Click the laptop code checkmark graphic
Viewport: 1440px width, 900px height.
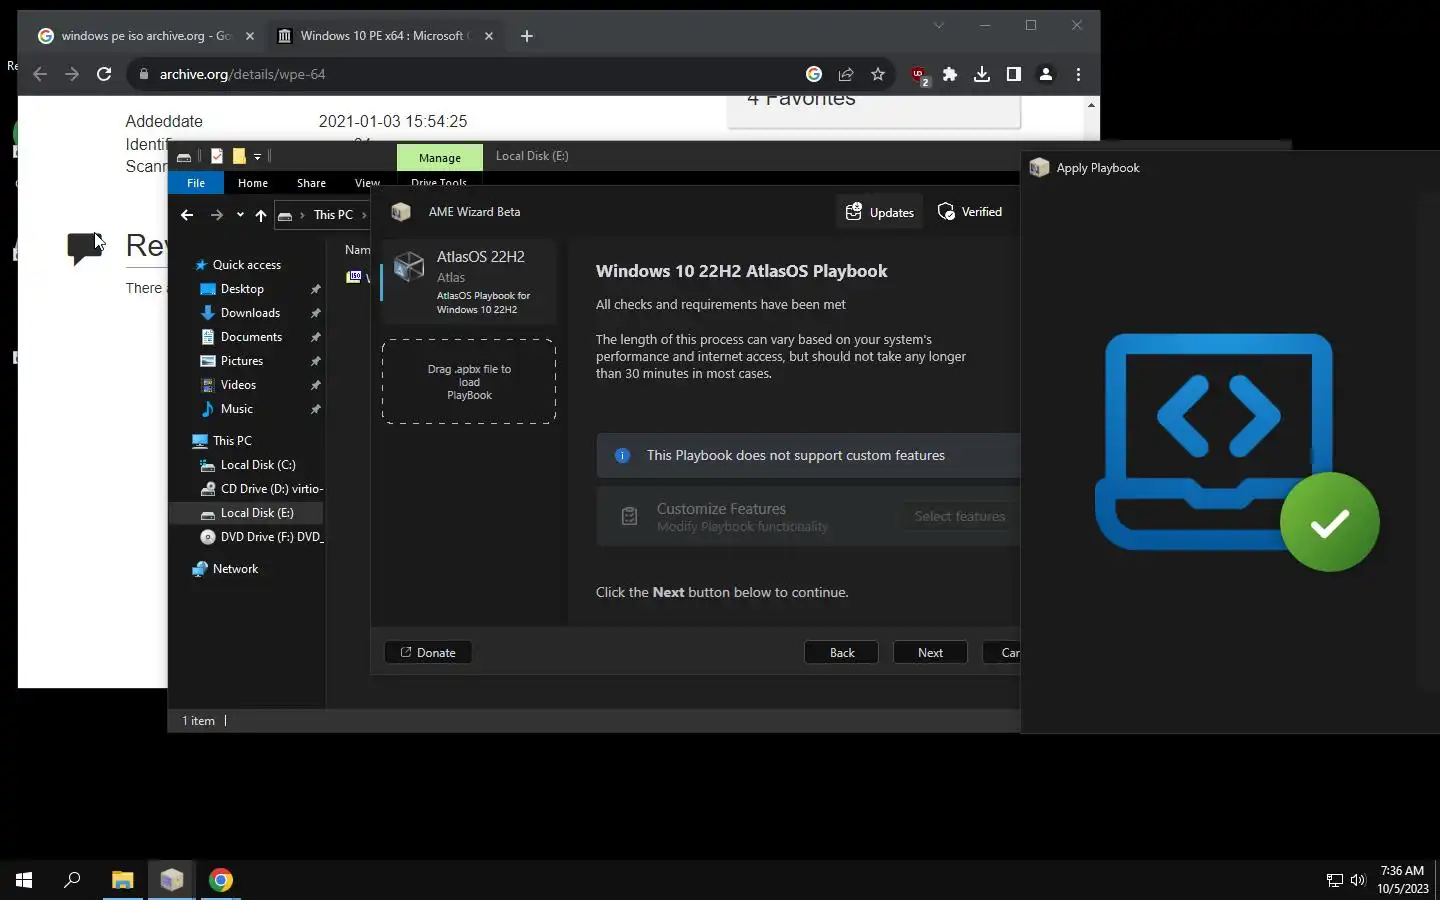click(1237, 452)
